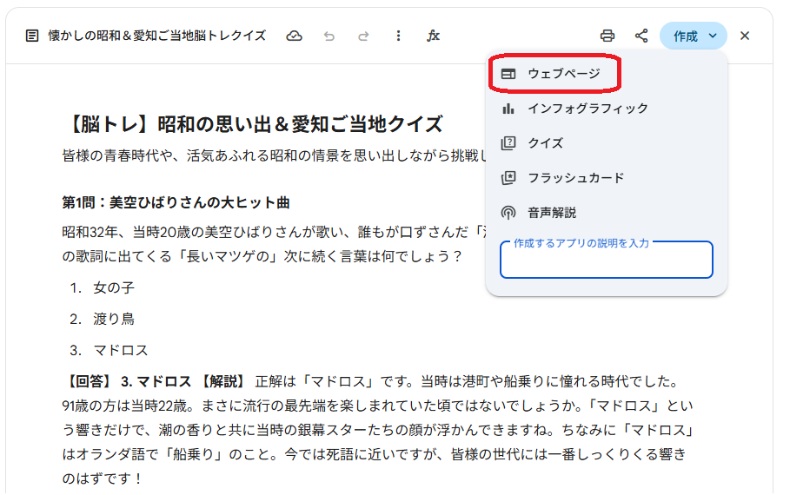This screenshot has height=495, width=790.
Task: Open sharing with the share icon
Action: point(641,36)
